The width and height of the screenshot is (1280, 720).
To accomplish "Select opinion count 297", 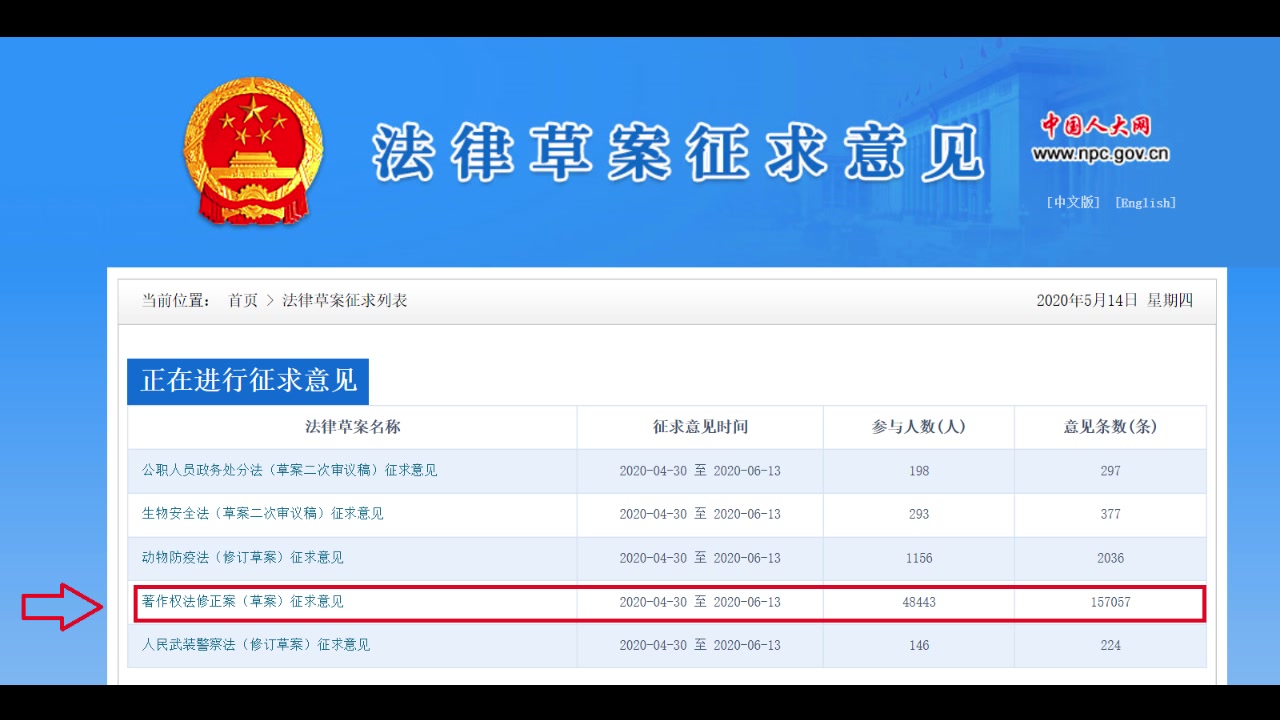I will tap(1110, 470).
